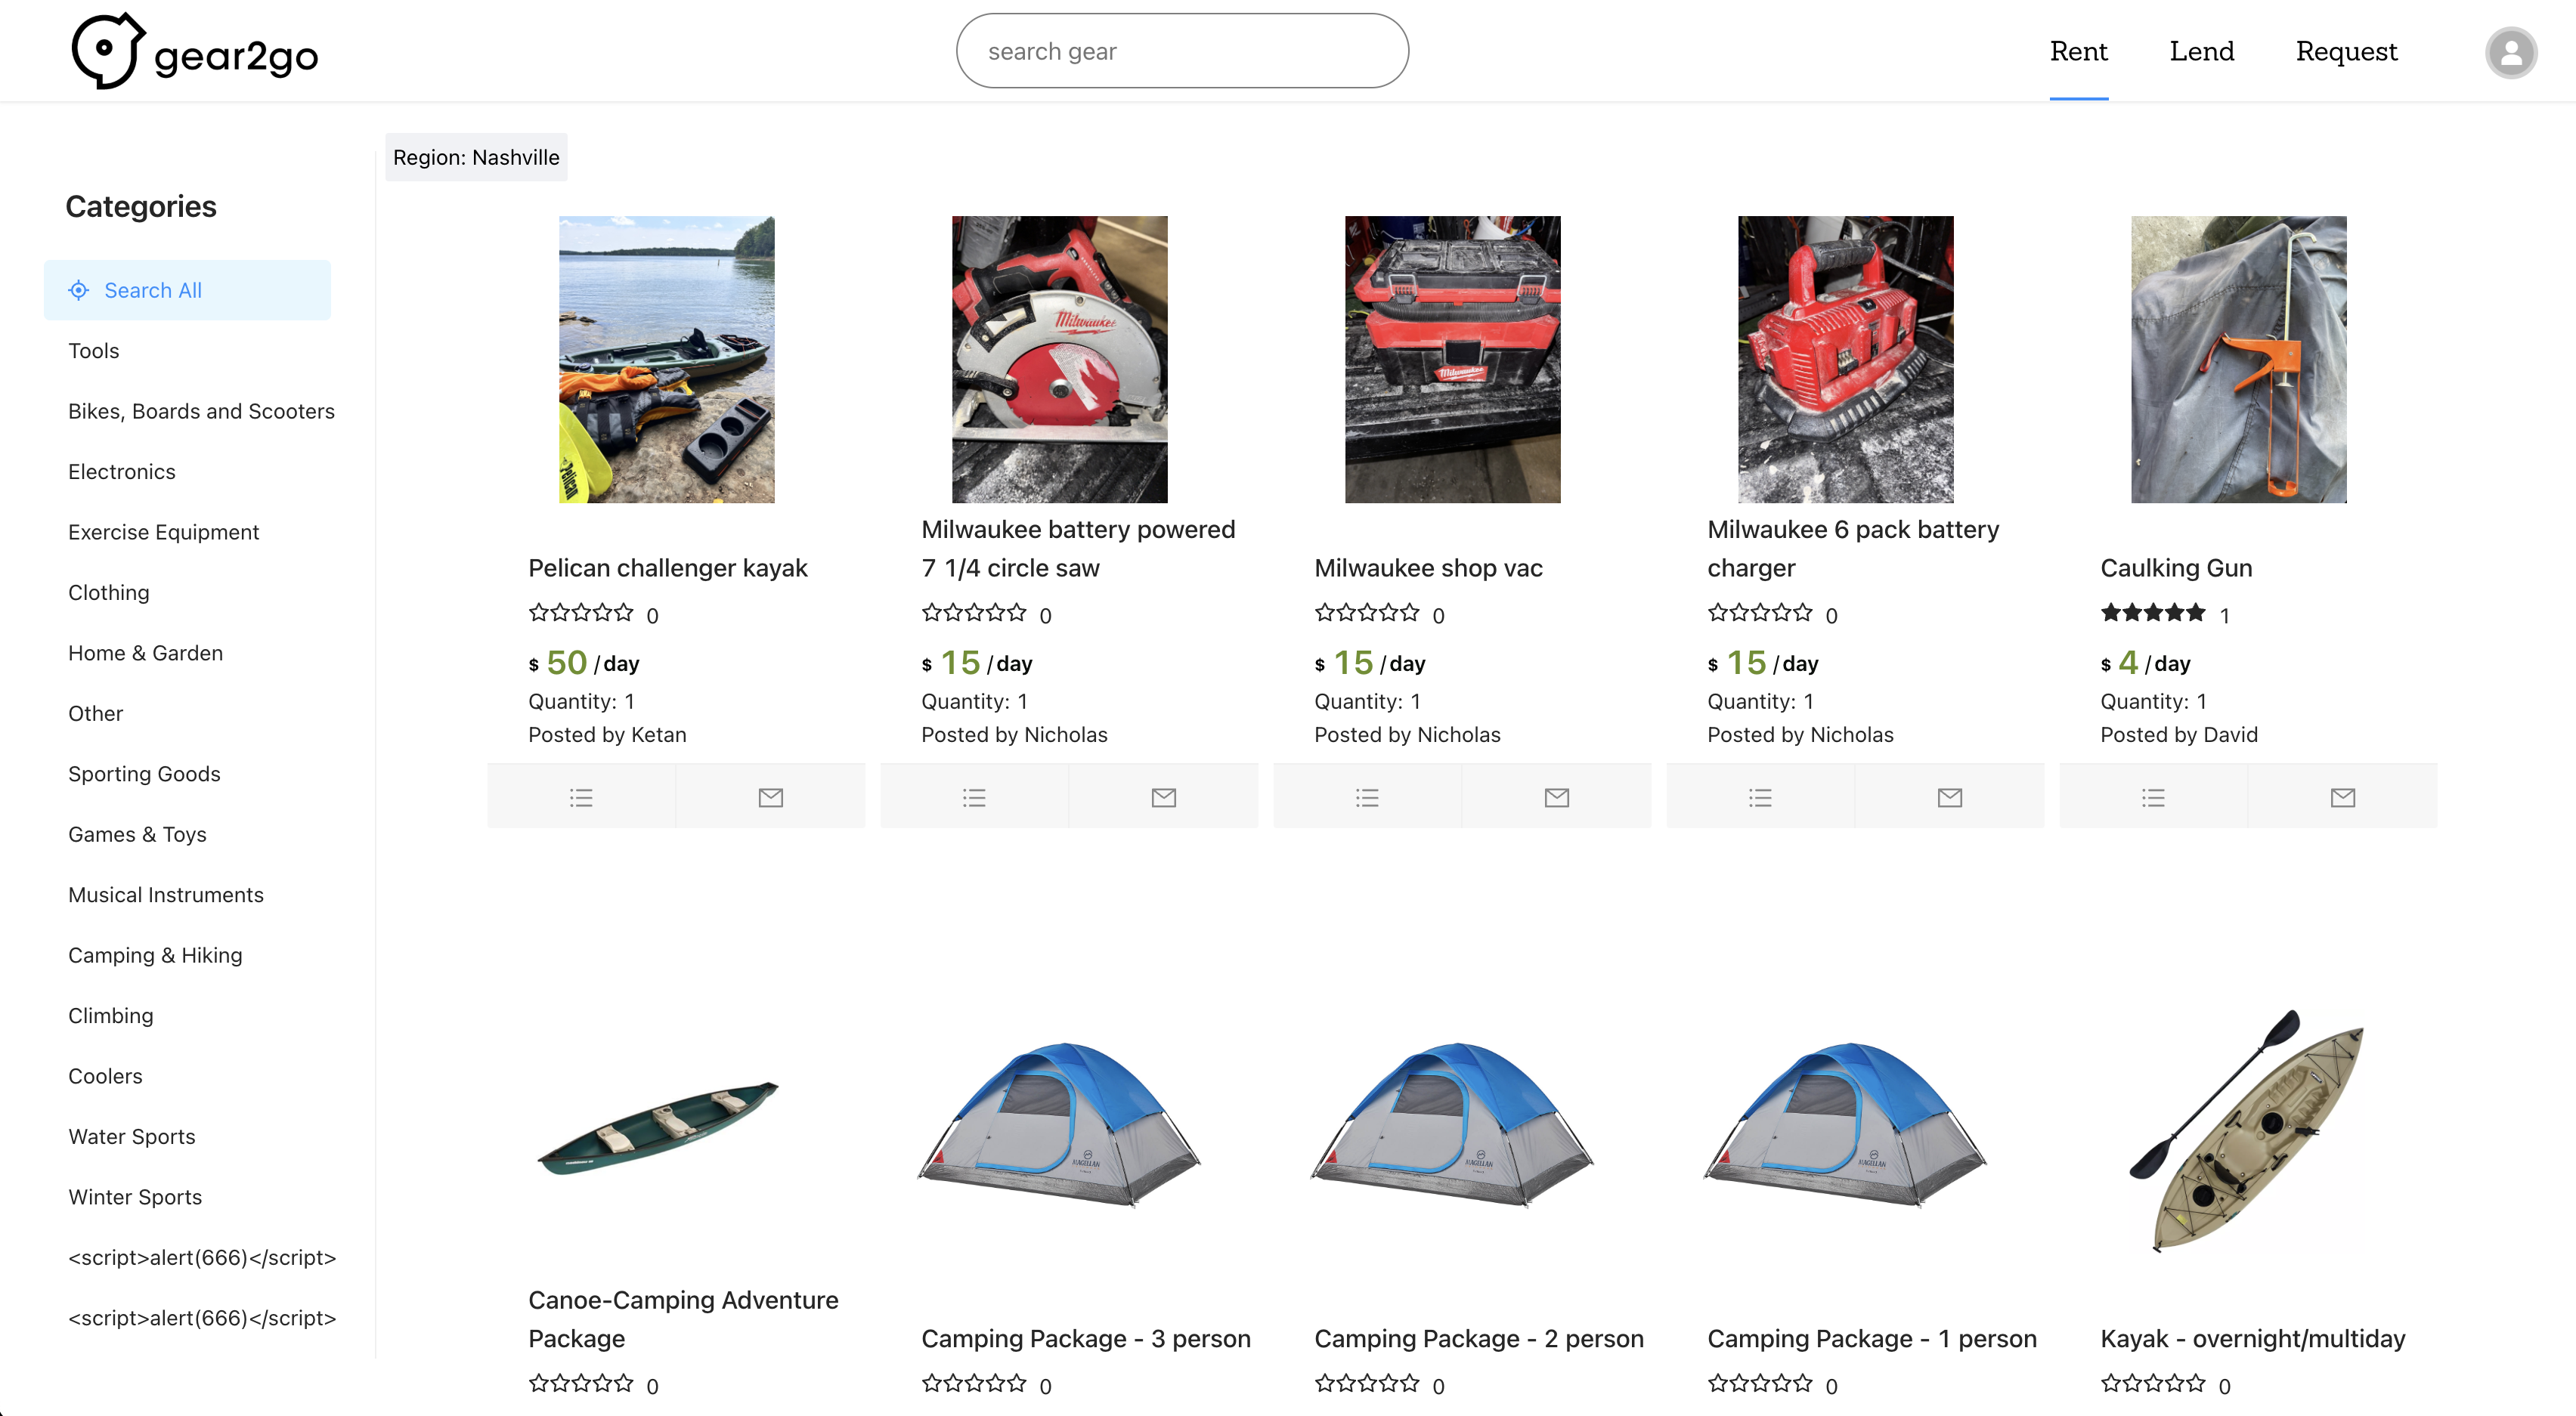Rate the Pelican challenger kayak one star
Screen dimensions: 2576x1416
point(538,613)
